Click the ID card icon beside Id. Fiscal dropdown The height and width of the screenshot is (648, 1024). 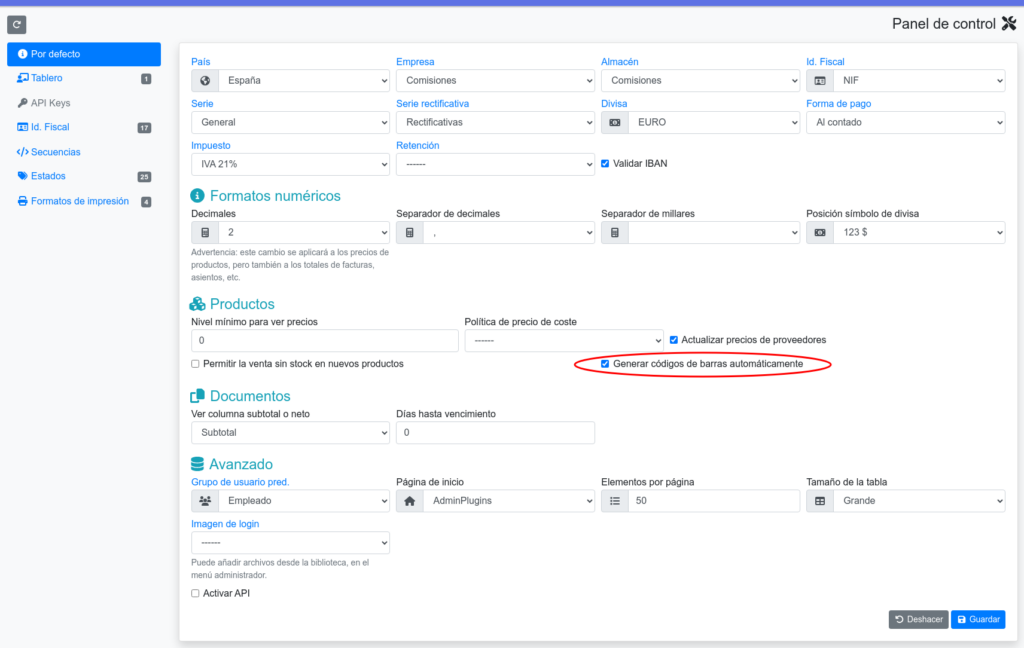(820, 80)
